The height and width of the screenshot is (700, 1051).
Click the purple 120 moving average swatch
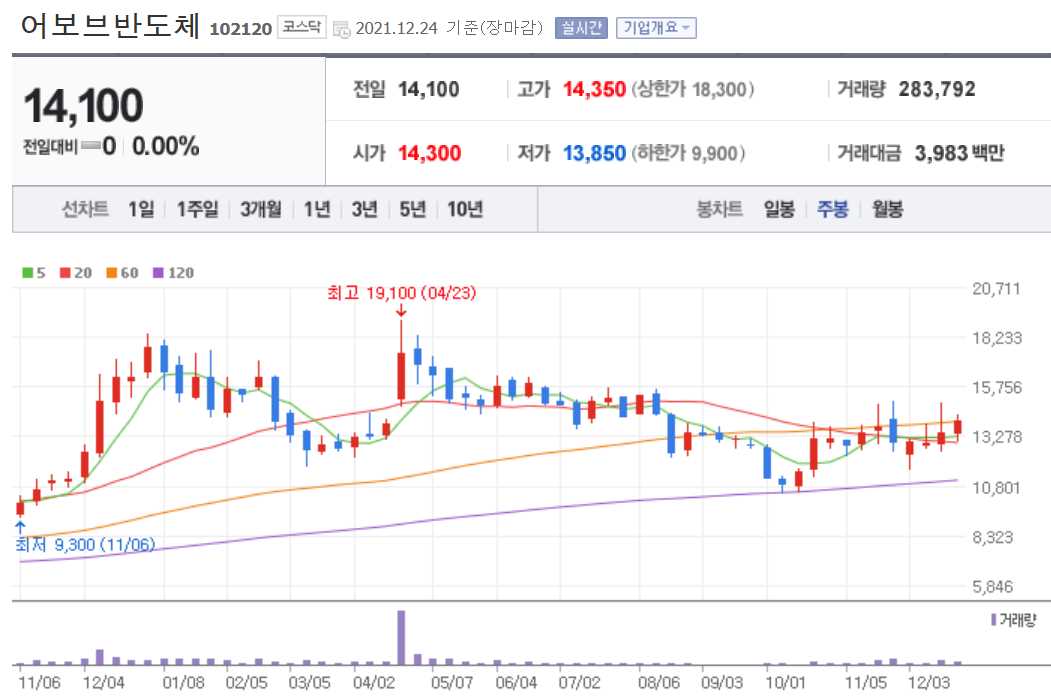pos(158,273)
